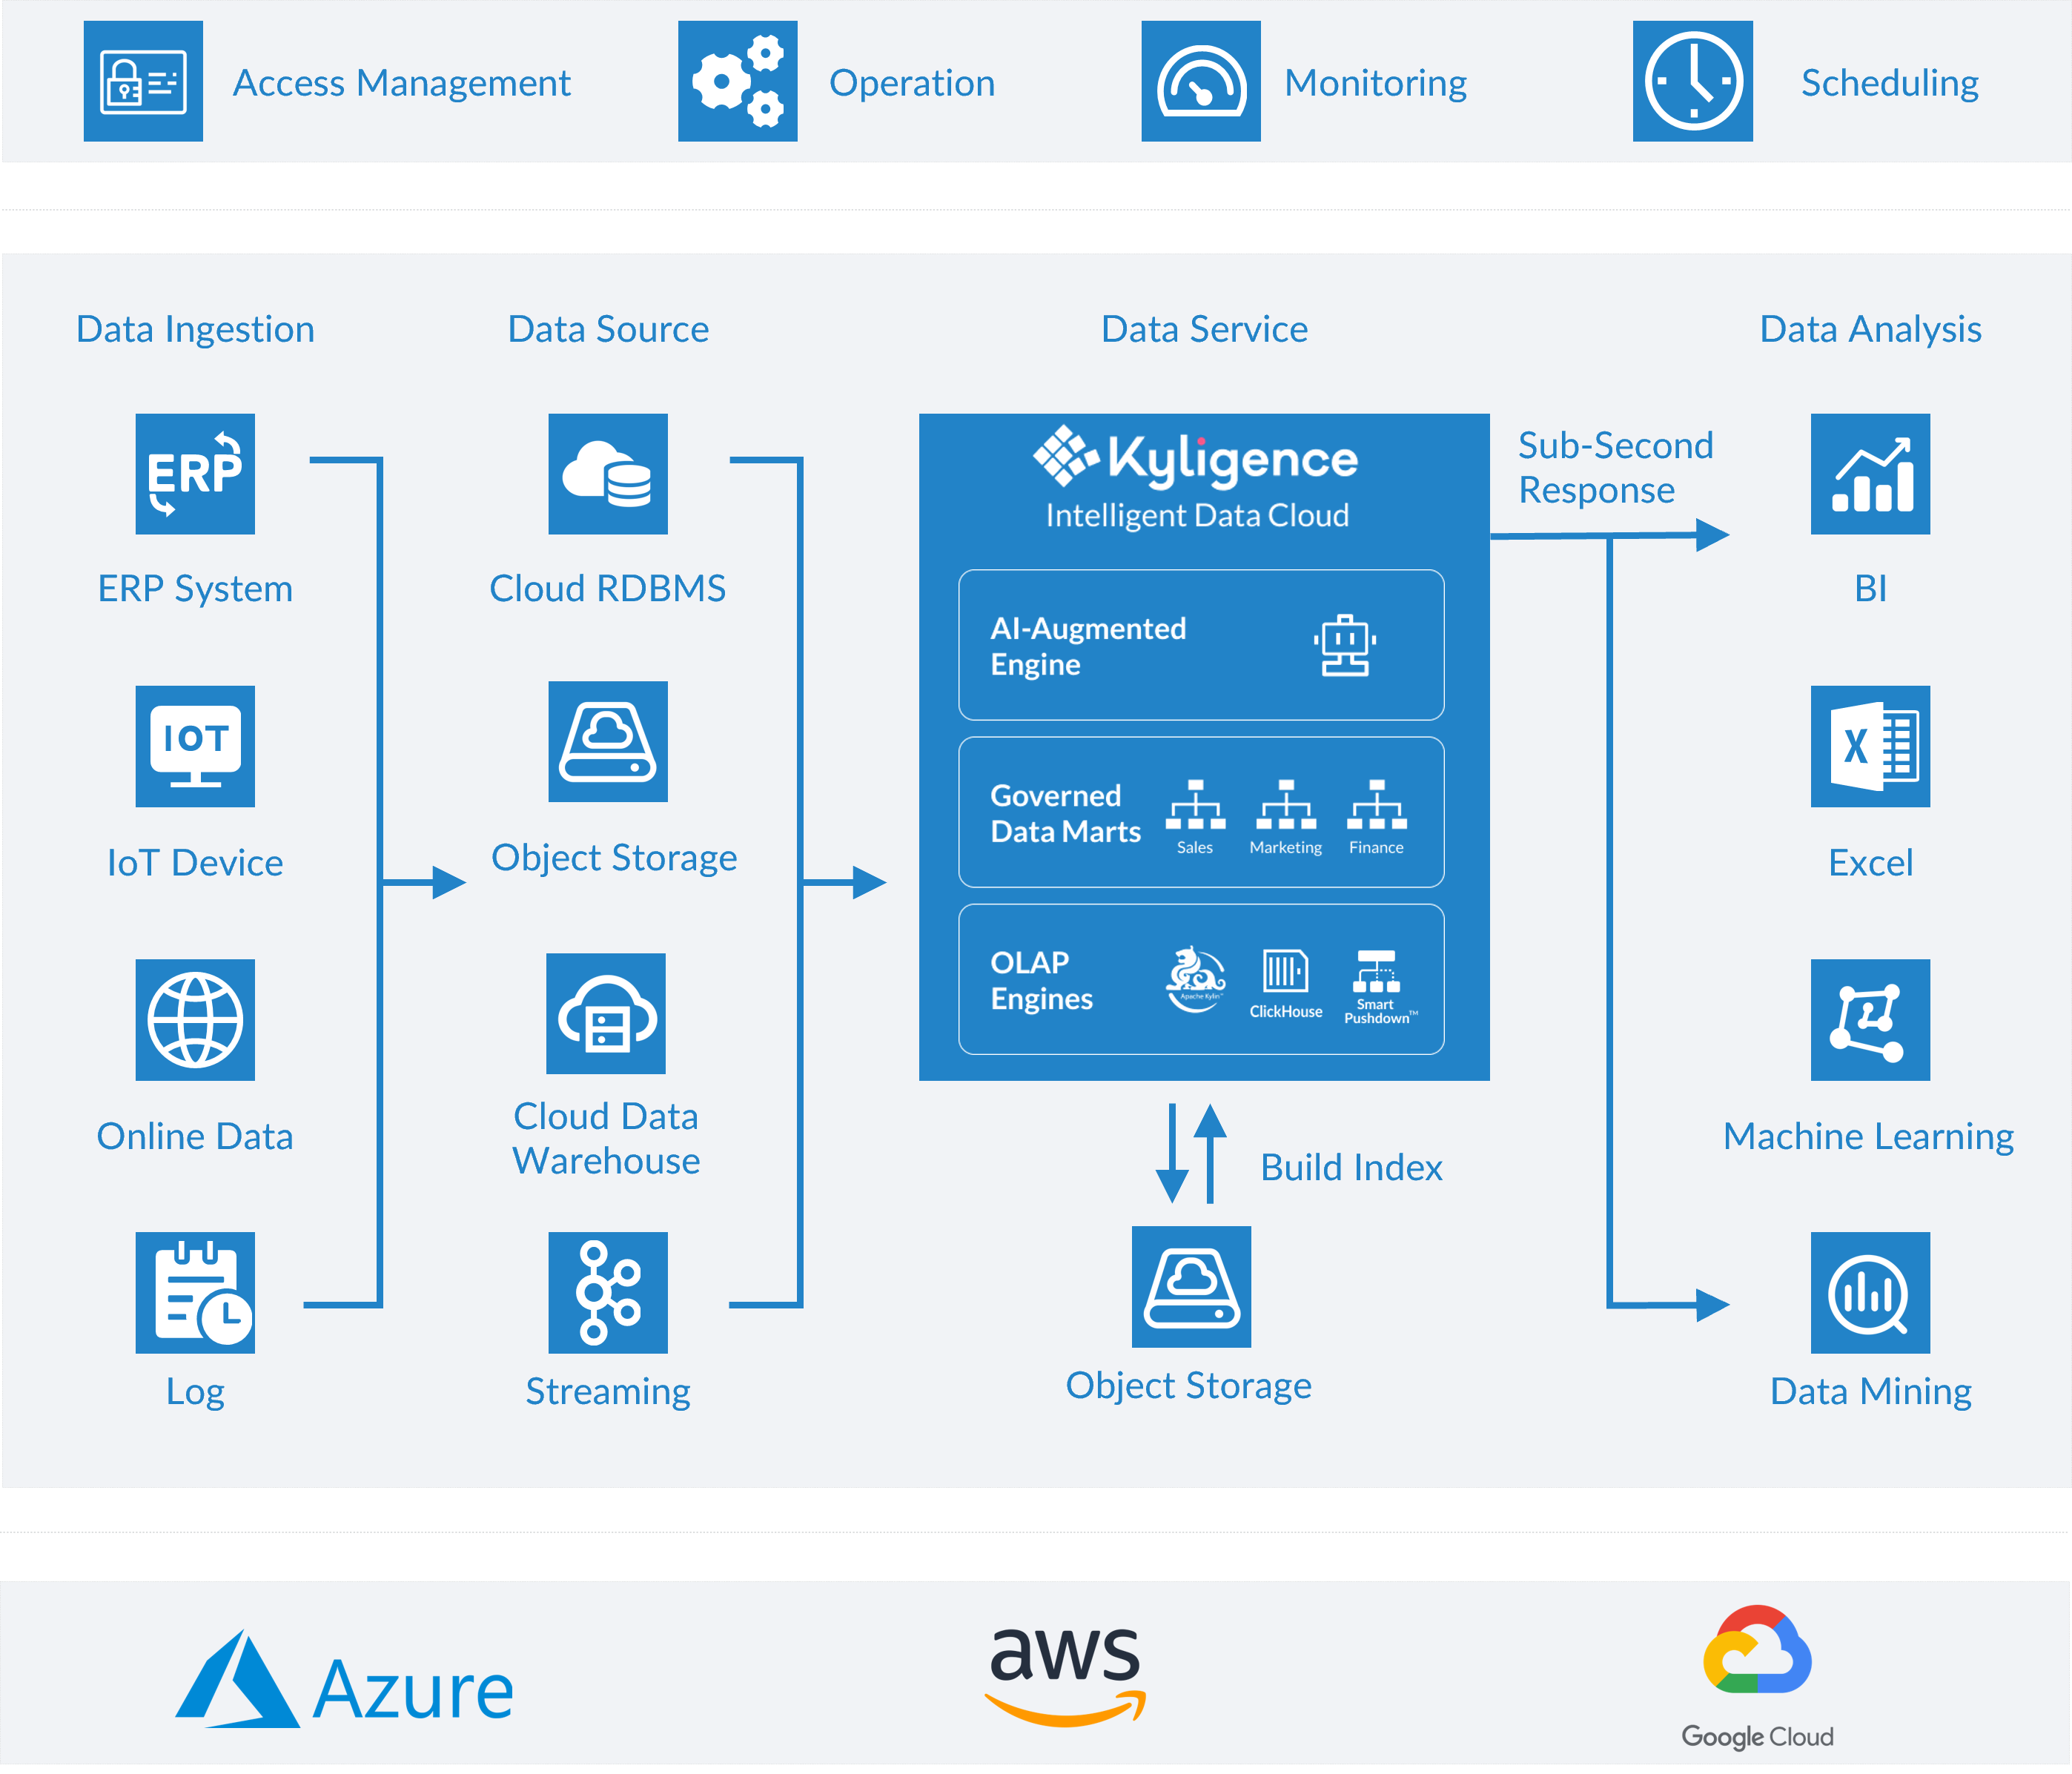Image resolution: width=2072 pixels, height=1774 pixels.
Task: Click the Data Service heading
Action: [1204, 329]
